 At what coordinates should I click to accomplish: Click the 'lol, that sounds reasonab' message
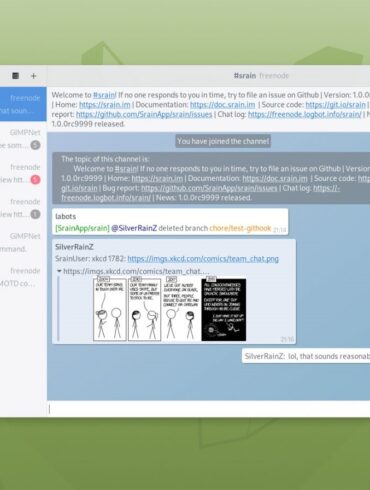click(x=306, y=356)
